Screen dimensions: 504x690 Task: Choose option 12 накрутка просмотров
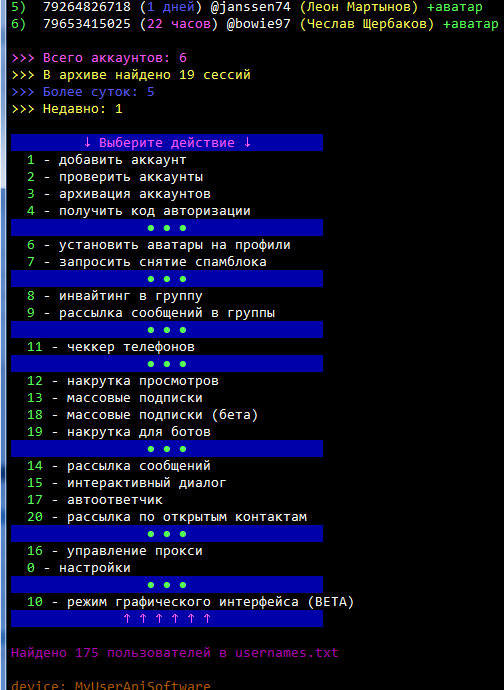point(123,381)
